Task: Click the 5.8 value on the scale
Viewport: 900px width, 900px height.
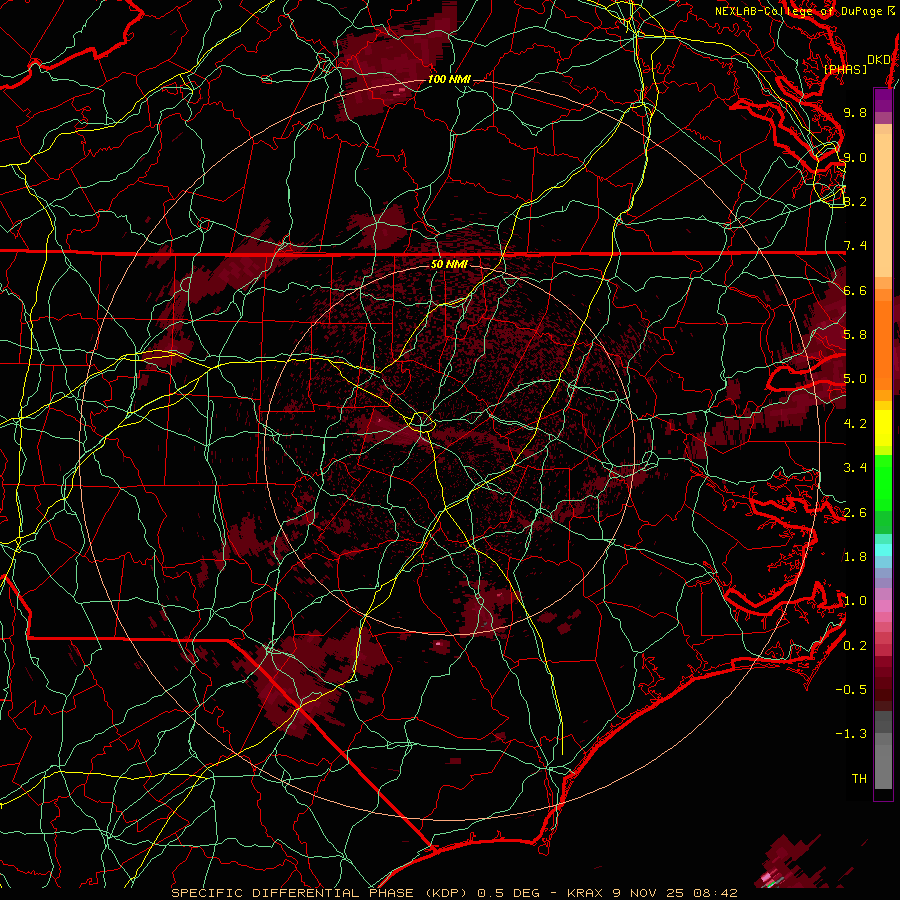Action: coord(855,335)
